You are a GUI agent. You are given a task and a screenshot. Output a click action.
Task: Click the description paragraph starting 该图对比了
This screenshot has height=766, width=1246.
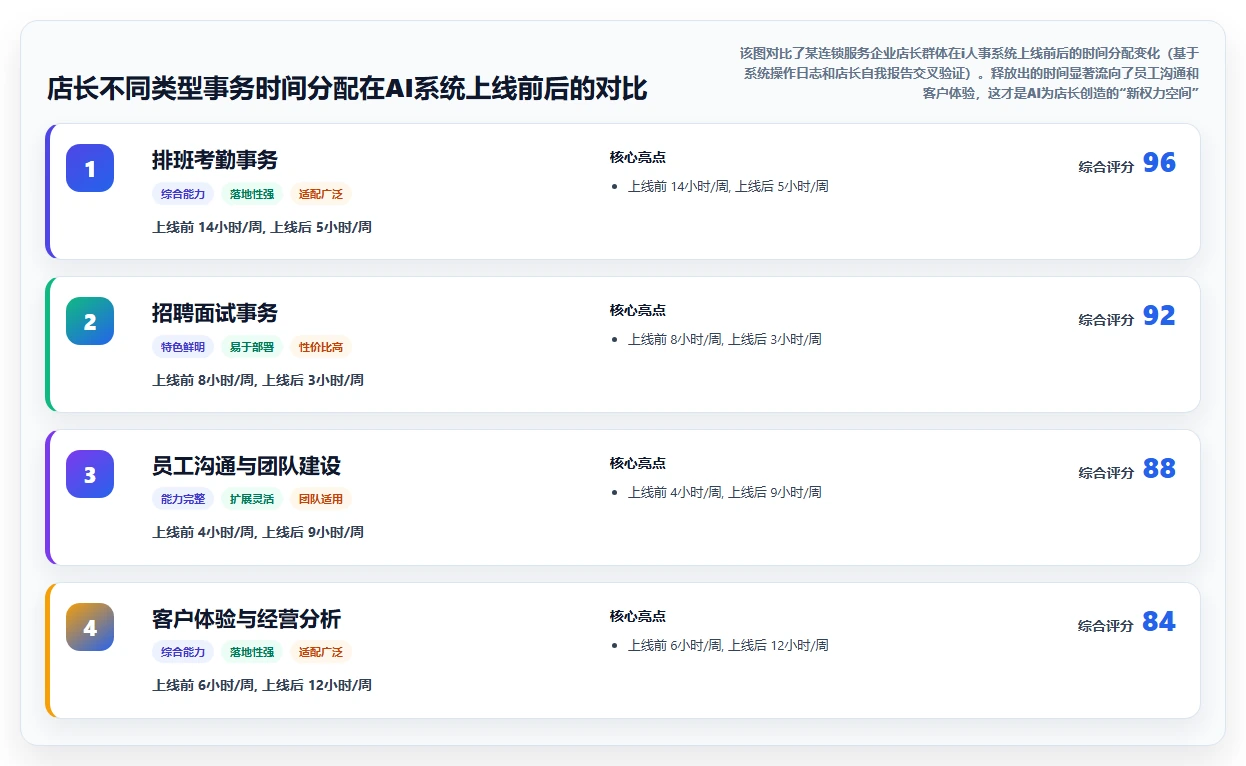click(968, 73)
